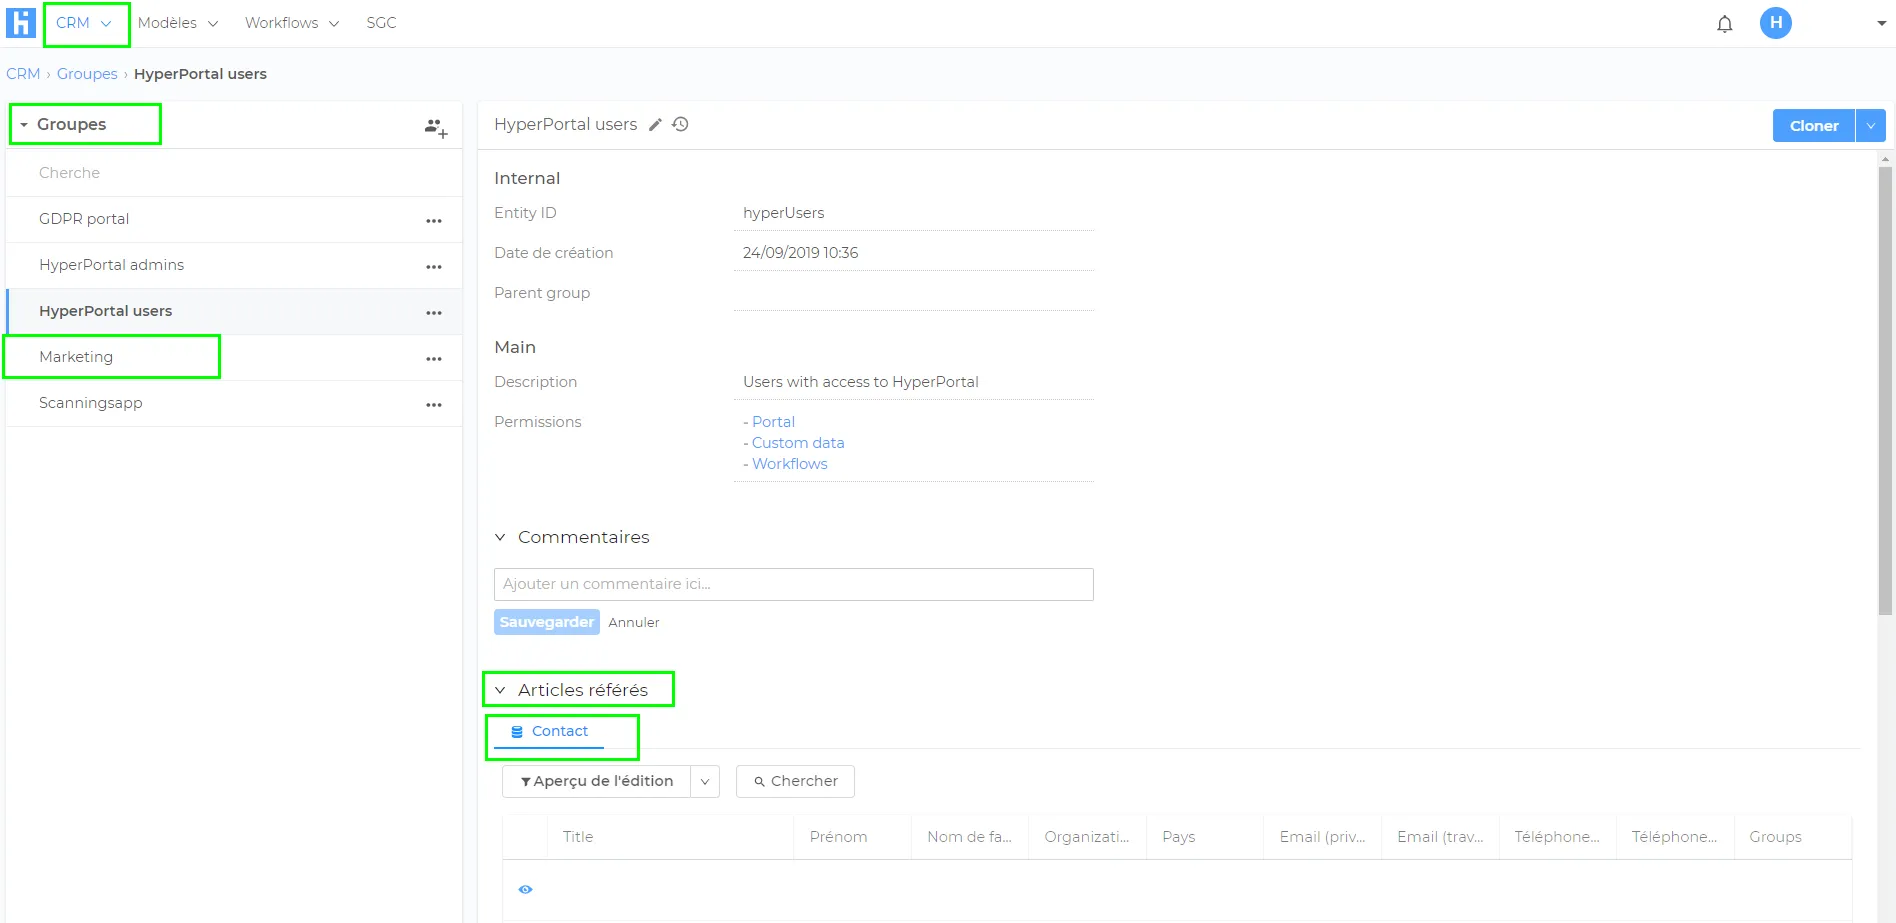Click the eye icon in table row
The height and width of the screenshot is (923, 1896).
[526, 889]
